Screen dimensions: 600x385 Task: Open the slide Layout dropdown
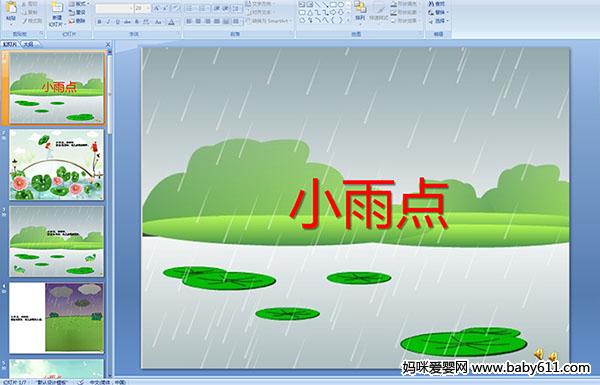[80, 4]
